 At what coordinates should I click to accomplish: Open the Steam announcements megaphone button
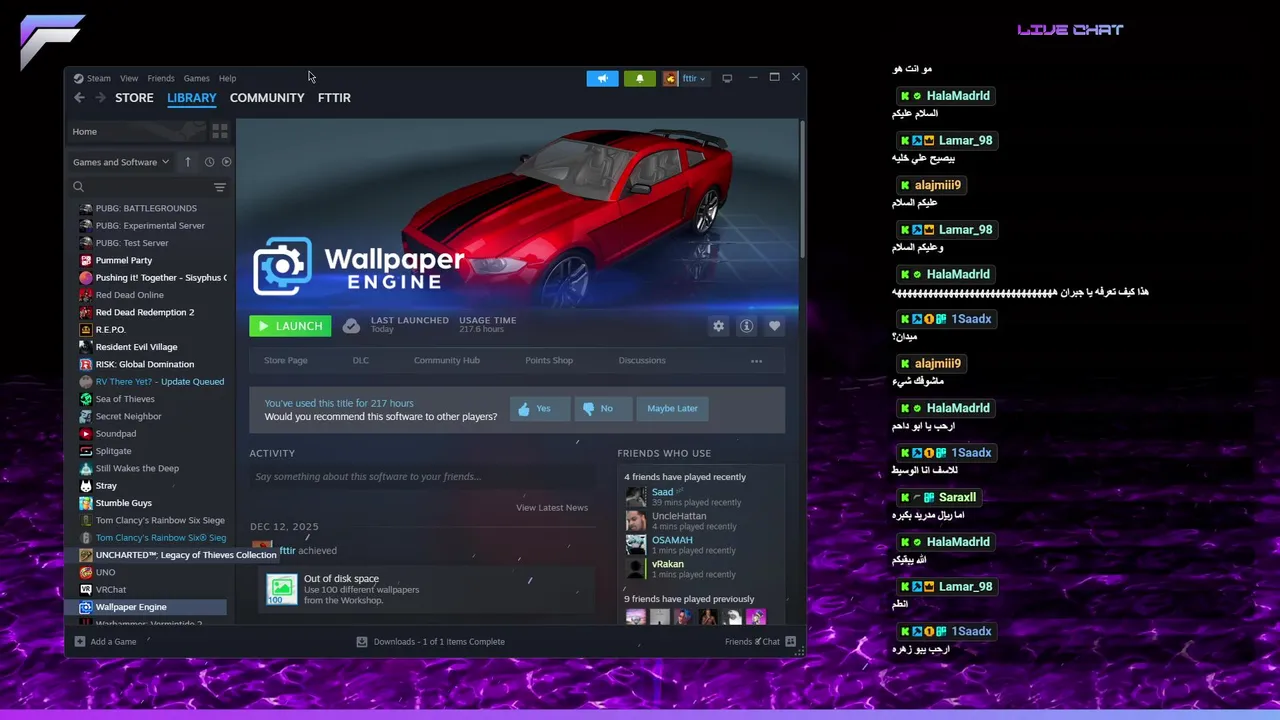[602, 78]
